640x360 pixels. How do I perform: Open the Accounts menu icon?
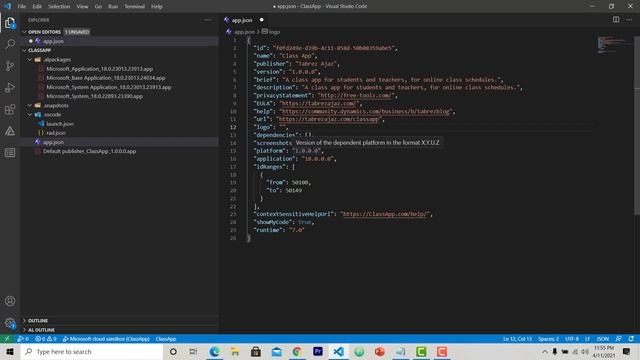click(x=10, y=301)
